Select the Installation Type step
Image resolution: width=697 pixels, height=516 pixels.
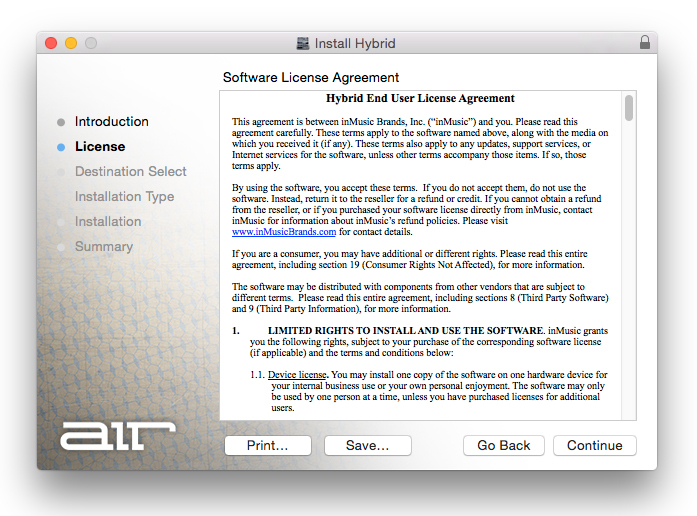pos(124,196)
